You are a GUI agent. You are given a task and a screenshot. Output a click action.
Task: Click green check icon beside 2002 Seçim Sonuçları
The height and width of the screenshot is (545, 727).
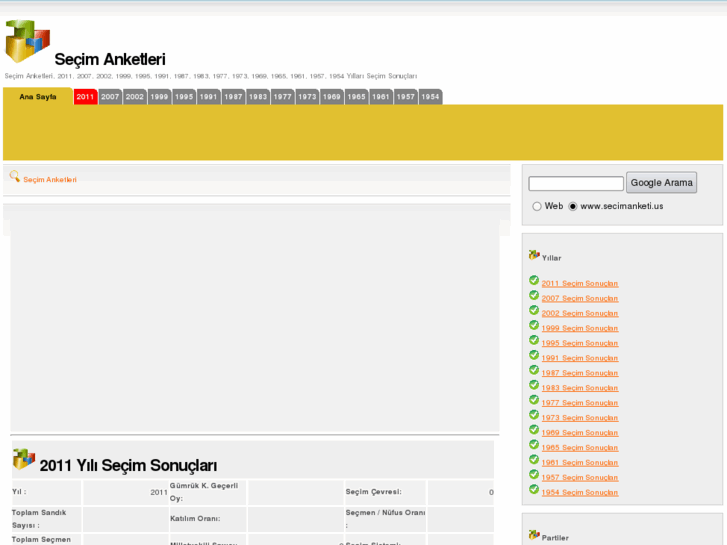(x=534, y=310)
